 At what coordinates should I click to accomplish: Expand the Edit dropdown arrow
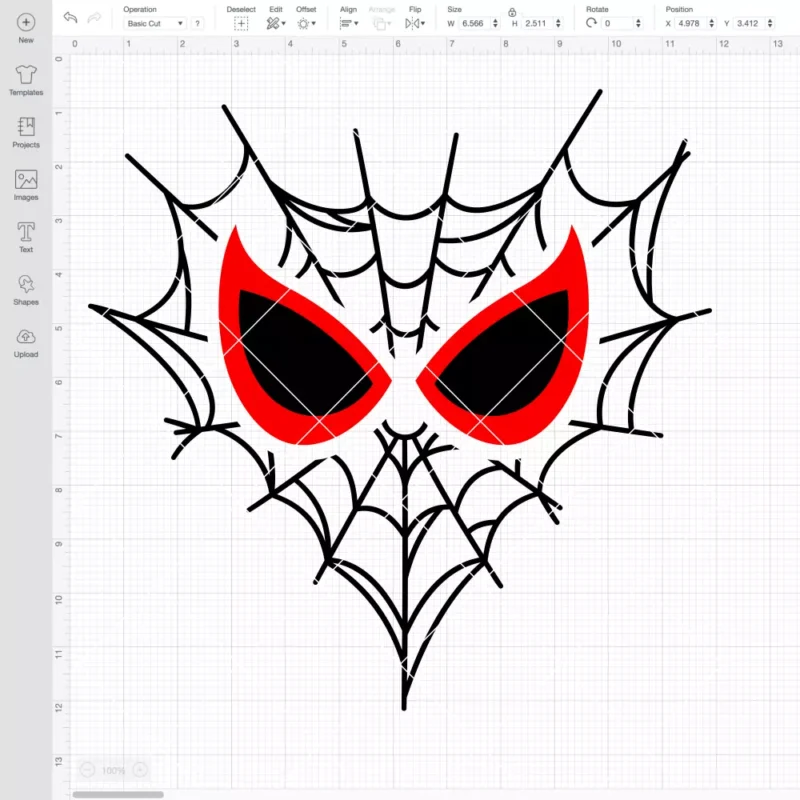pos(284,23)
